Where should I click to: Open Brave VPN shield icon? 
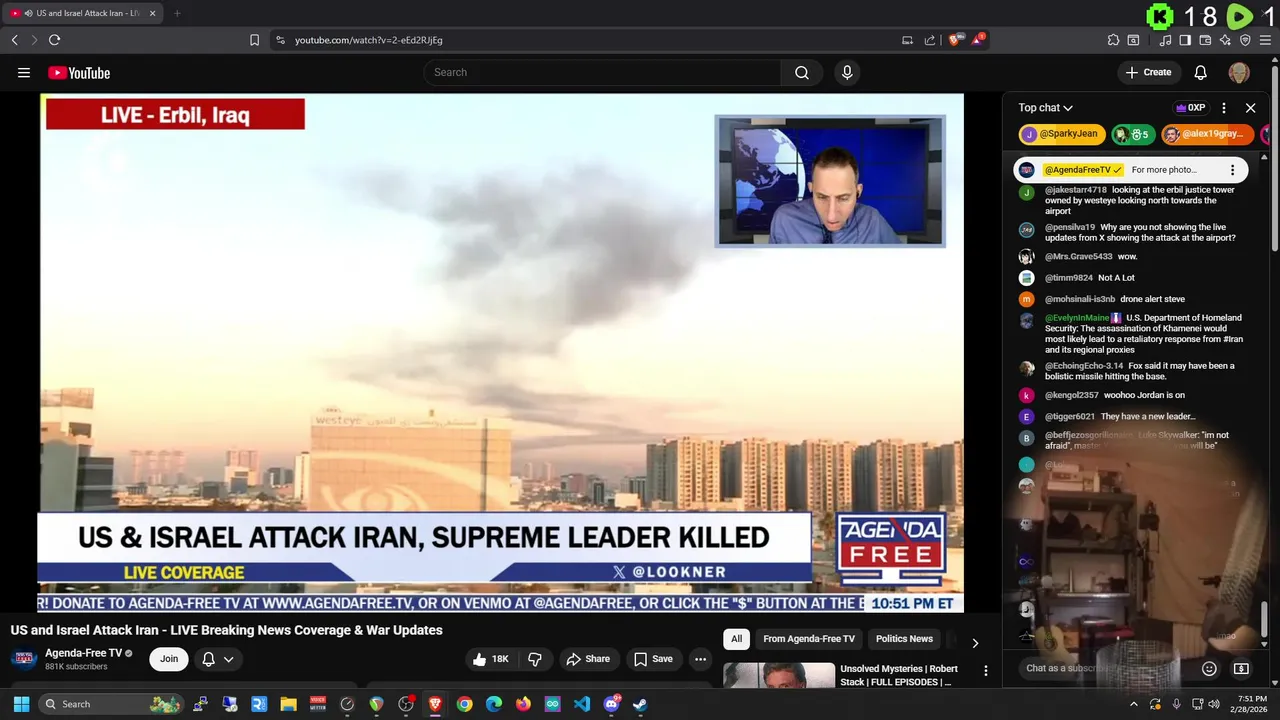pos(1245,40)
